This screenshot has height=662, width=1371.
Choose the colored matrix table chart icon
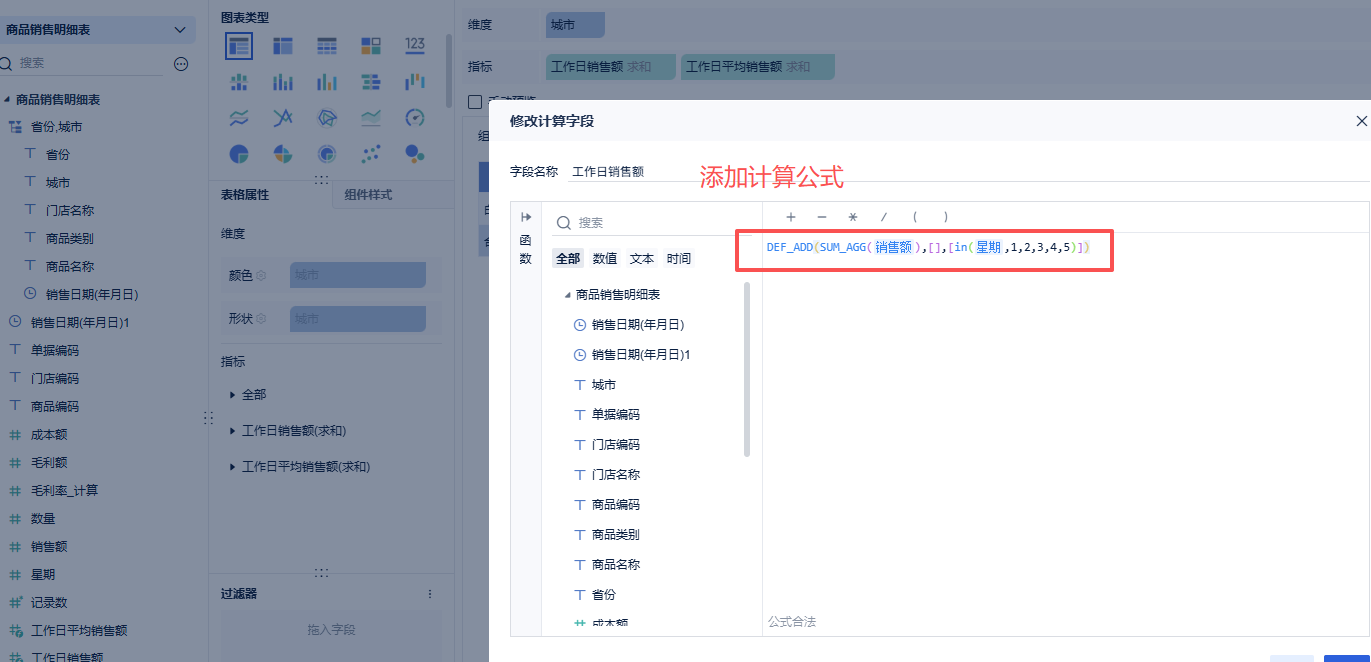point(371,46)
